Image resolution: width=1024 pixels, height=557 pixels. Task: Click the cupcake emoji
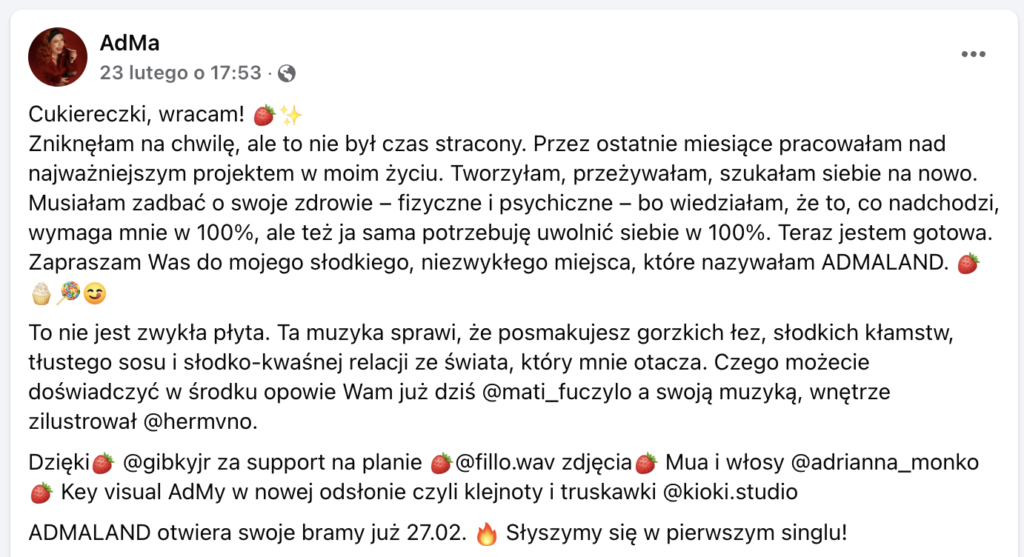pyautogui.click(x=42, y=294)
